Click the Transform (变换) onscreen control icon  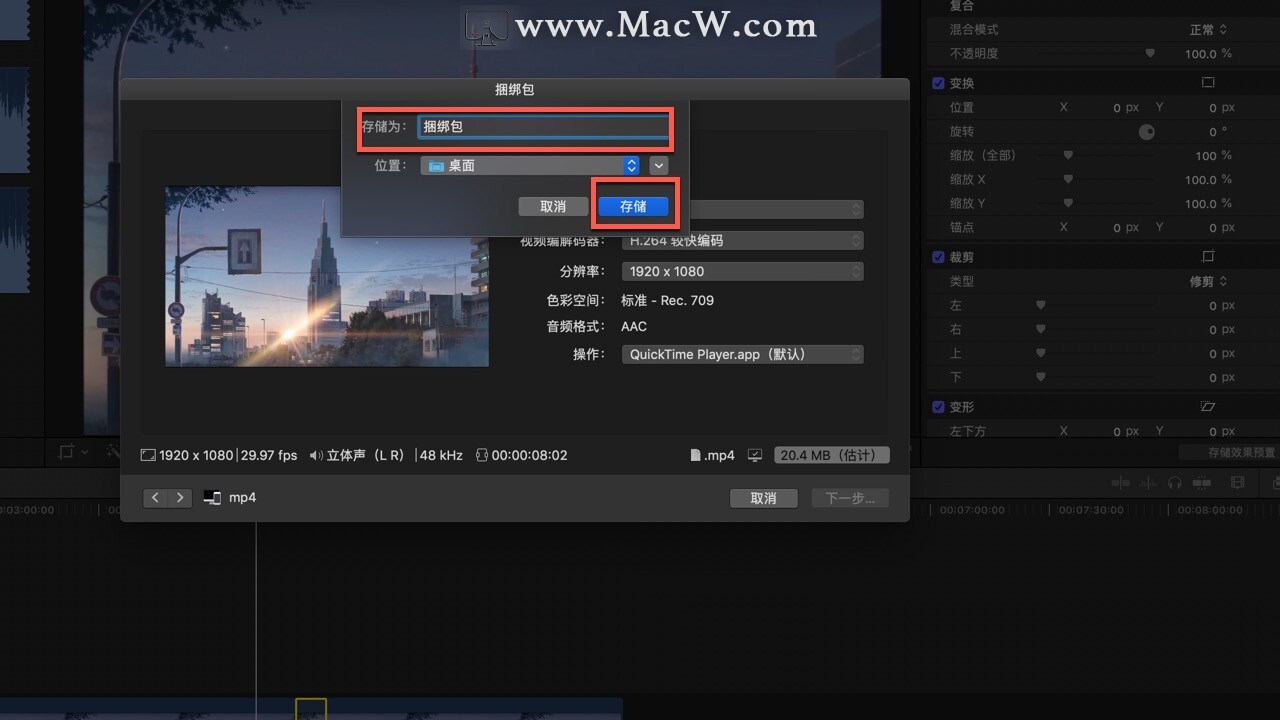[x=1208, y=83]
